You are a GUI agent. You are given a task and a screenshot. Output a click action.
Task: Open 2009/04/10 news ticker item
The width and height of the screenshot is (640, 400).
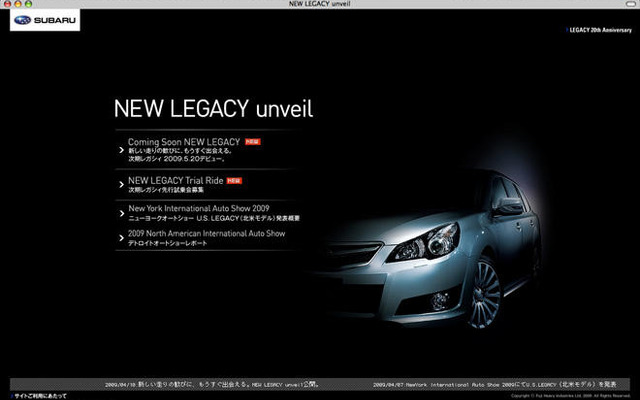[212, 384]
